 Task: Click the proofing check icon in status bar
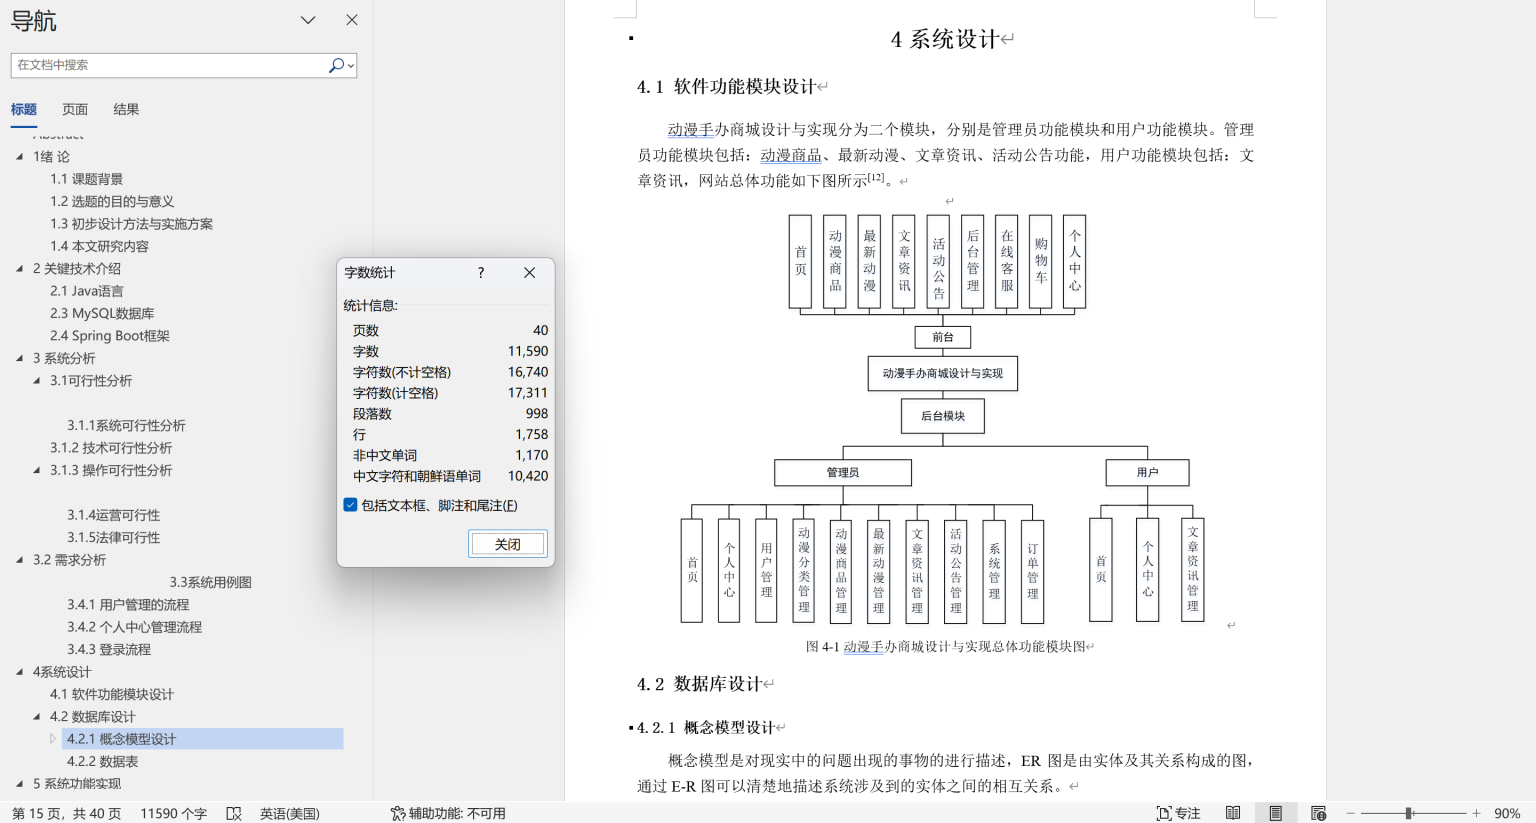click(234, 813)
